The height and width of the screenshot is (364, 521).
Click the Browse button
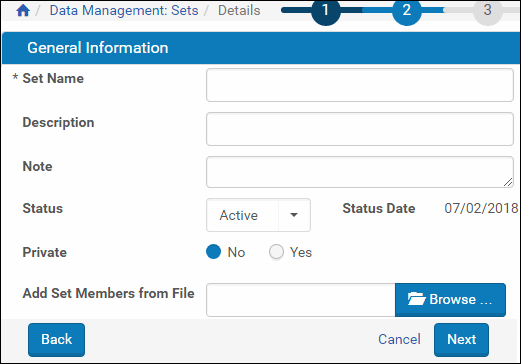click(450, 300)
